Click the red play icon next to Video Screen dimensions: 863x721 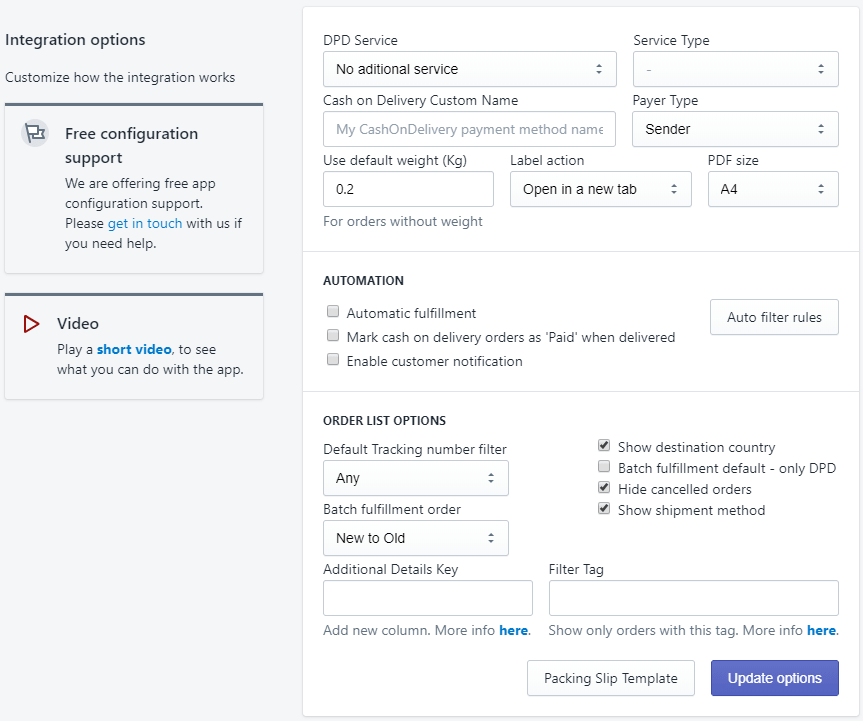(31, 324)
